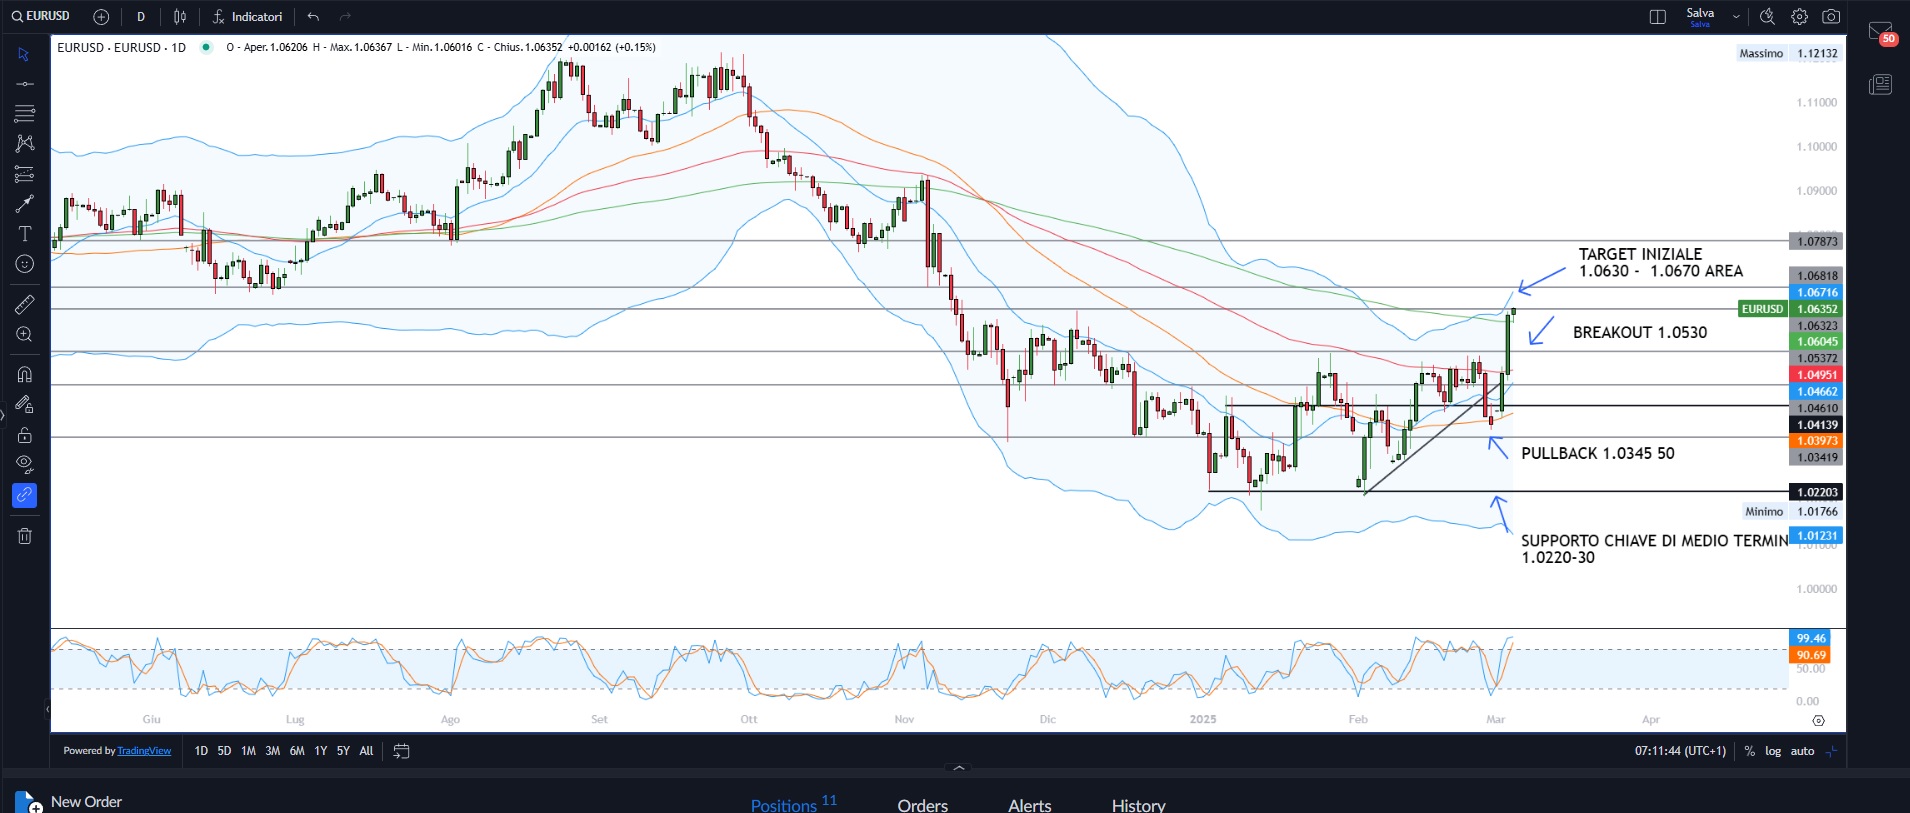1910x813 pixels.
Task: Open the candlestick chart style selector
Action: (x=180, y=17)
